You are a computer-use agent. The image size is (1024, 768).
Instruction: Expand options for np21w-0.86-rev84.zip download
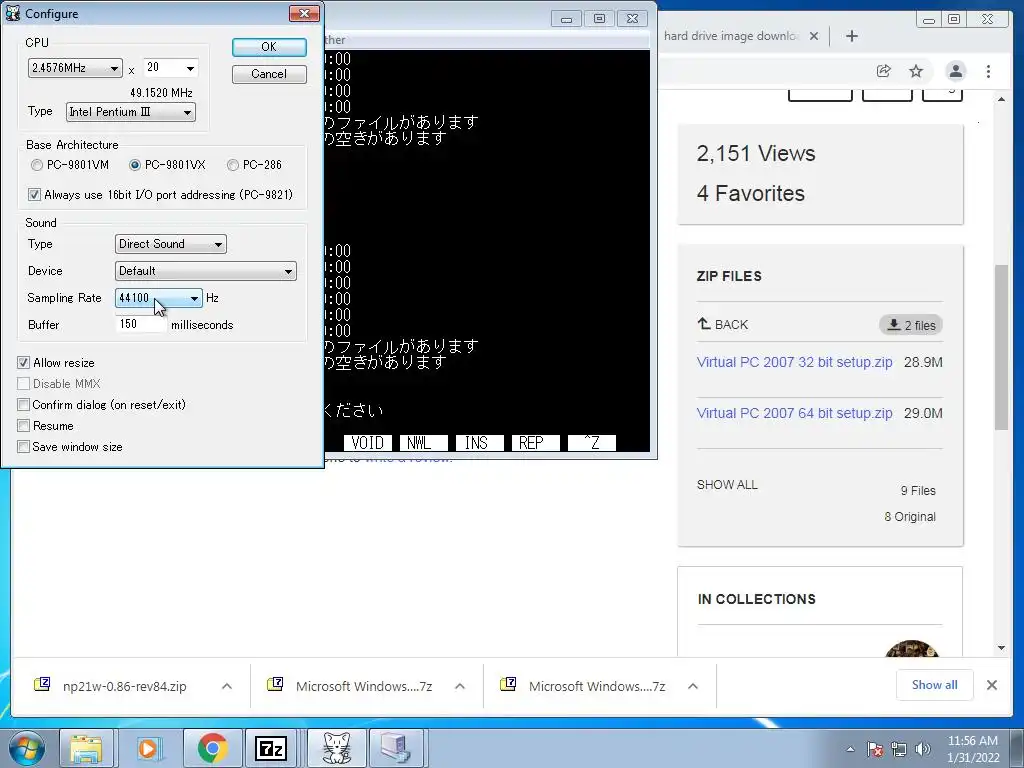click(227, 686)
